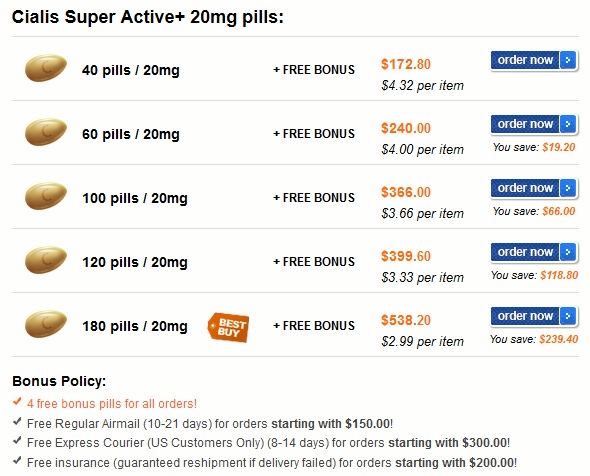
Task: Click the pill image for 60 pills
Action: click(x=46, y=132)
